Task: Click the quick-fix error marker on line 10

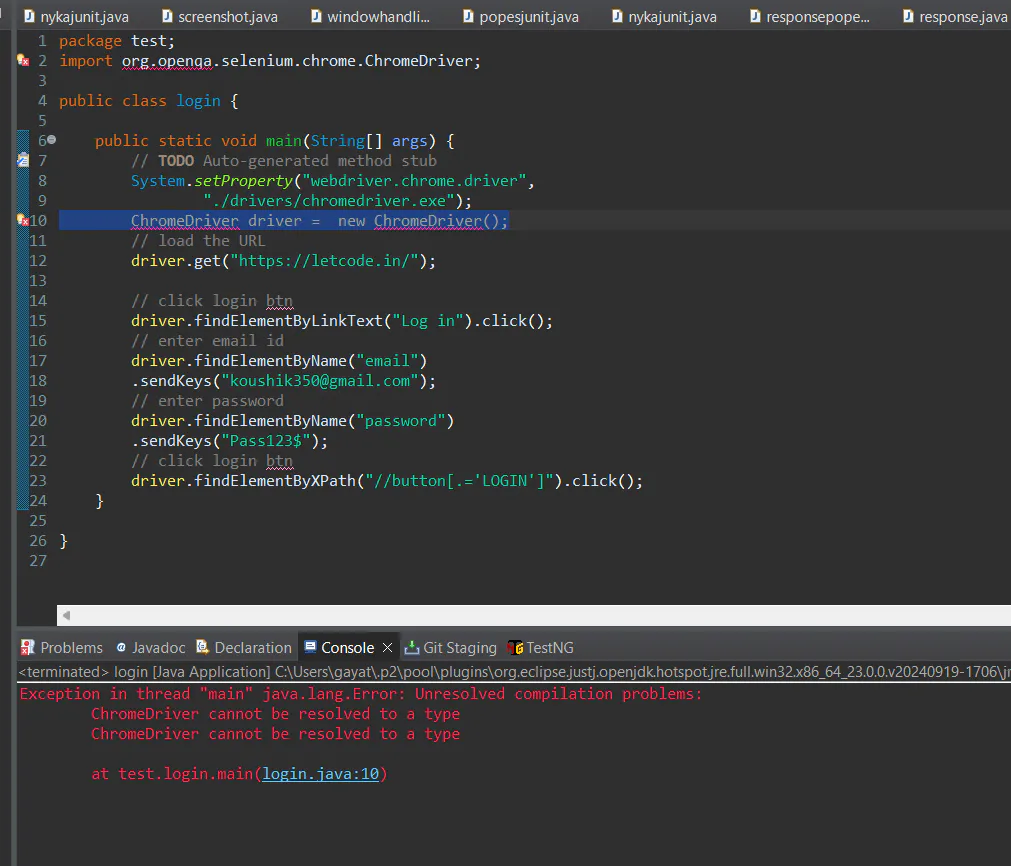Action: pos(23,221)
